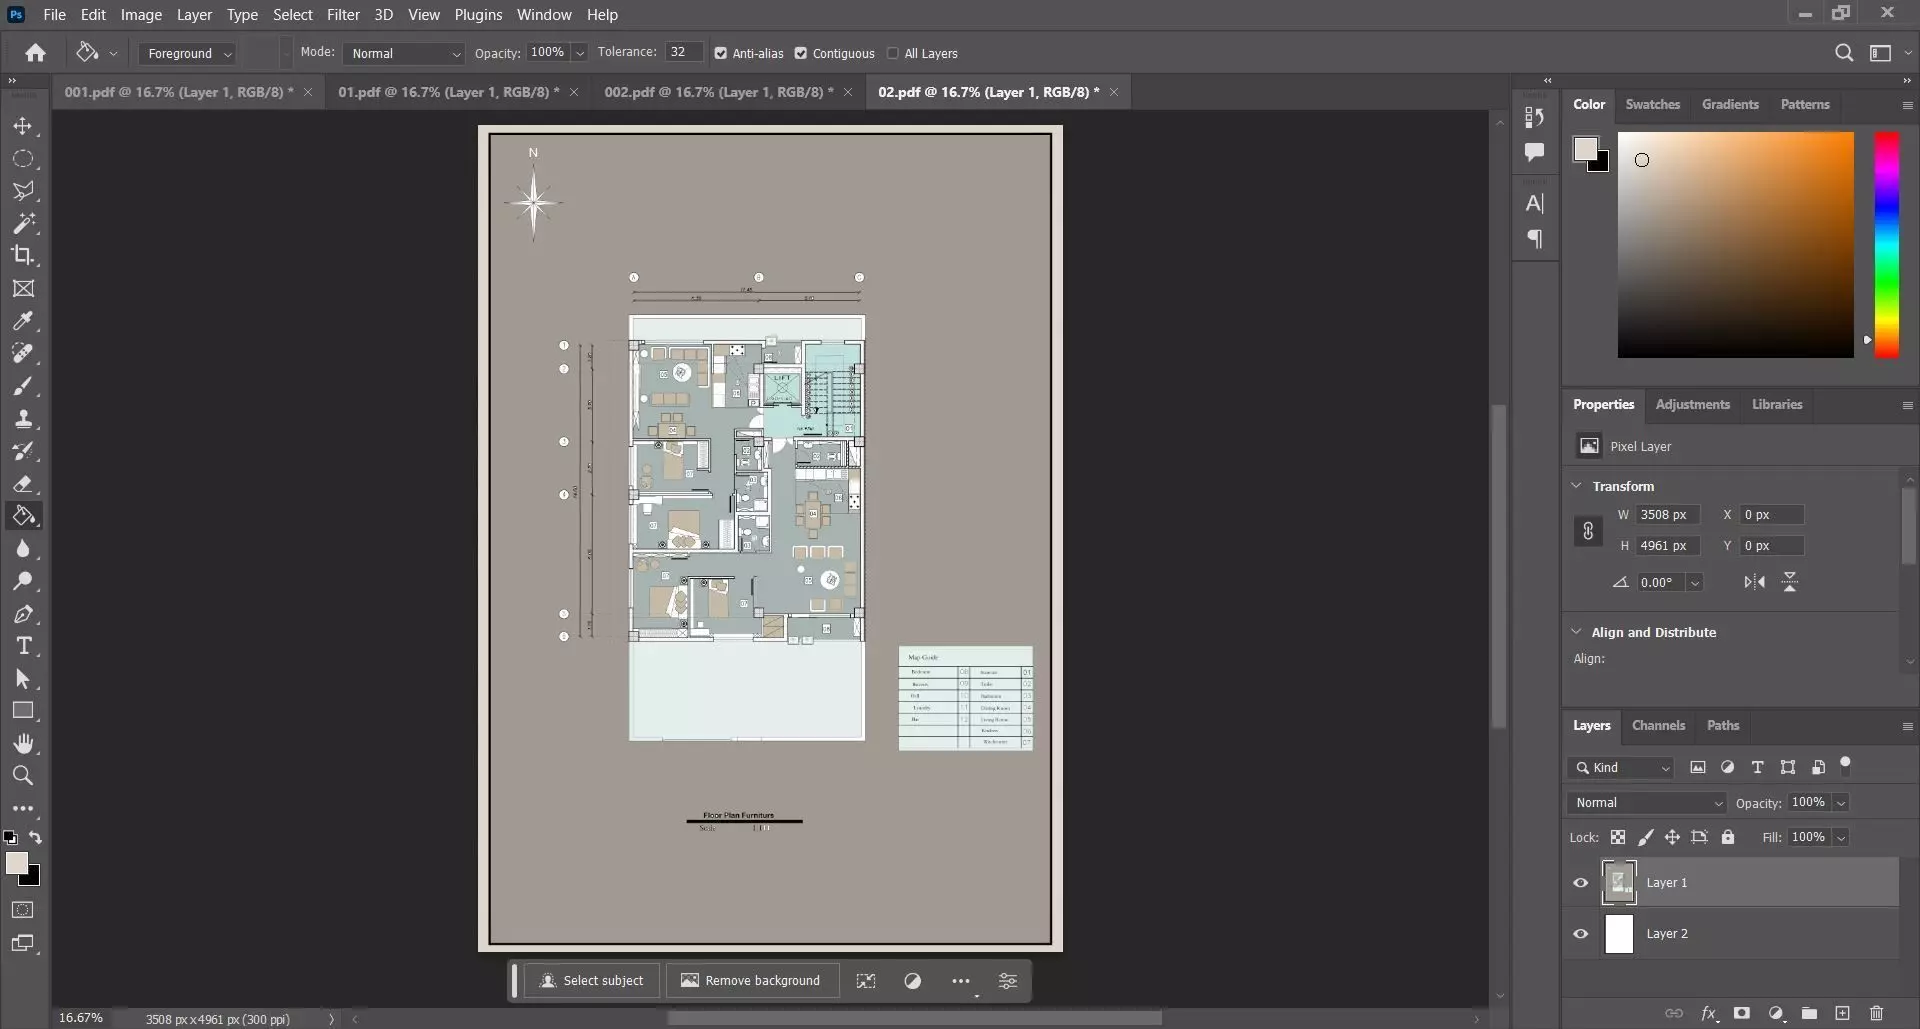
Task: Select the Blur tool
Action: (x=23, y=549)
